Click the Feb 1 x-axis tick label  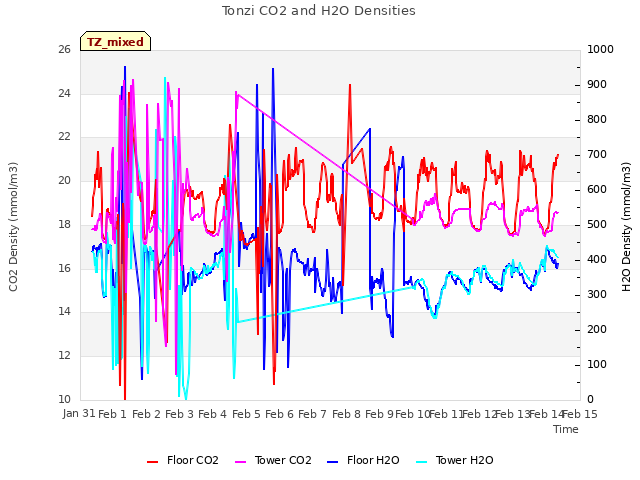point(113,414)
